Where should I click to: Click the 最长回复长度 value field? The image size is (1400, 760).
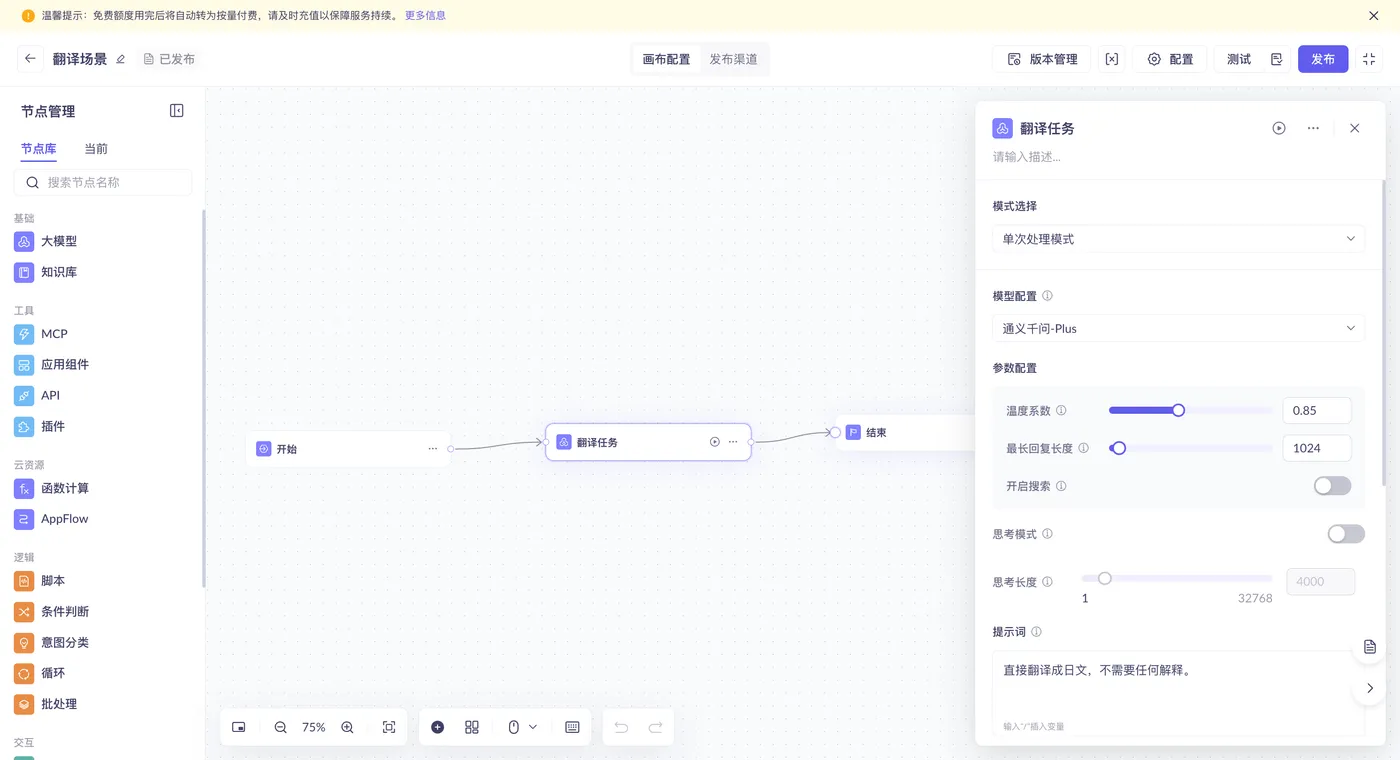tap(1317, 448)
